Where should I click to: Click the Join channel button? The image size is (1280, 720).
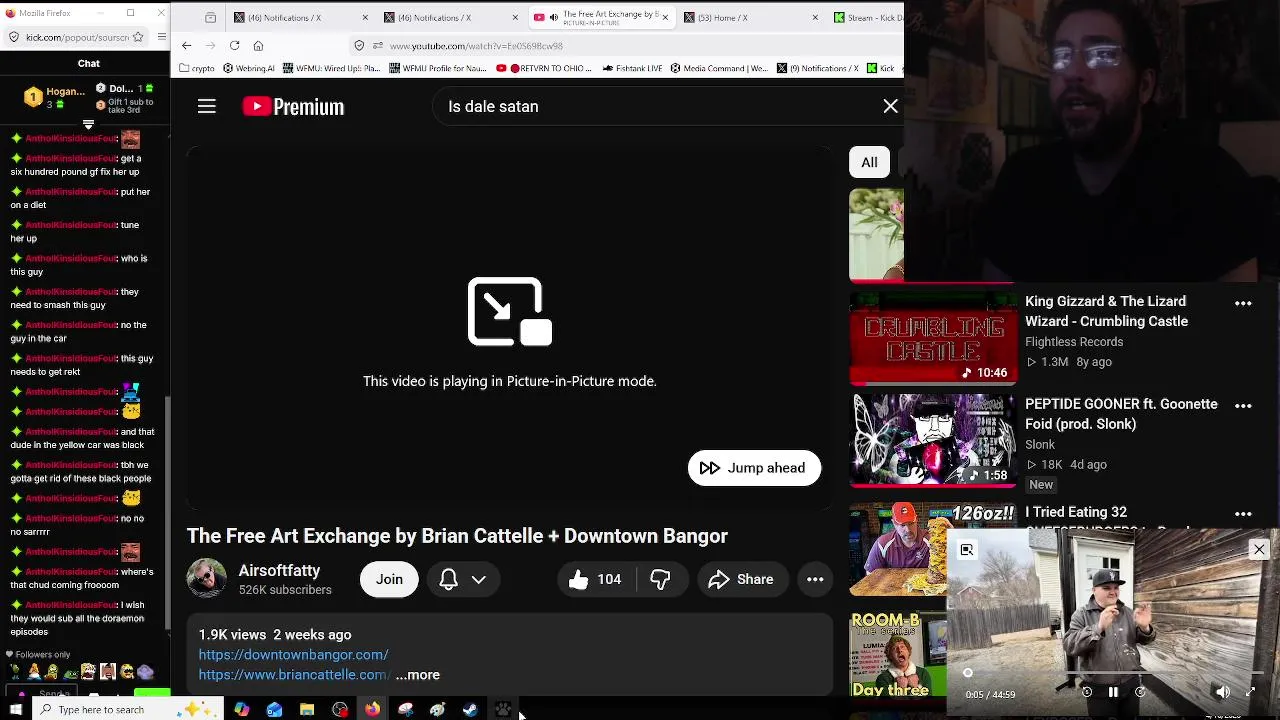[x=389, y=579]
